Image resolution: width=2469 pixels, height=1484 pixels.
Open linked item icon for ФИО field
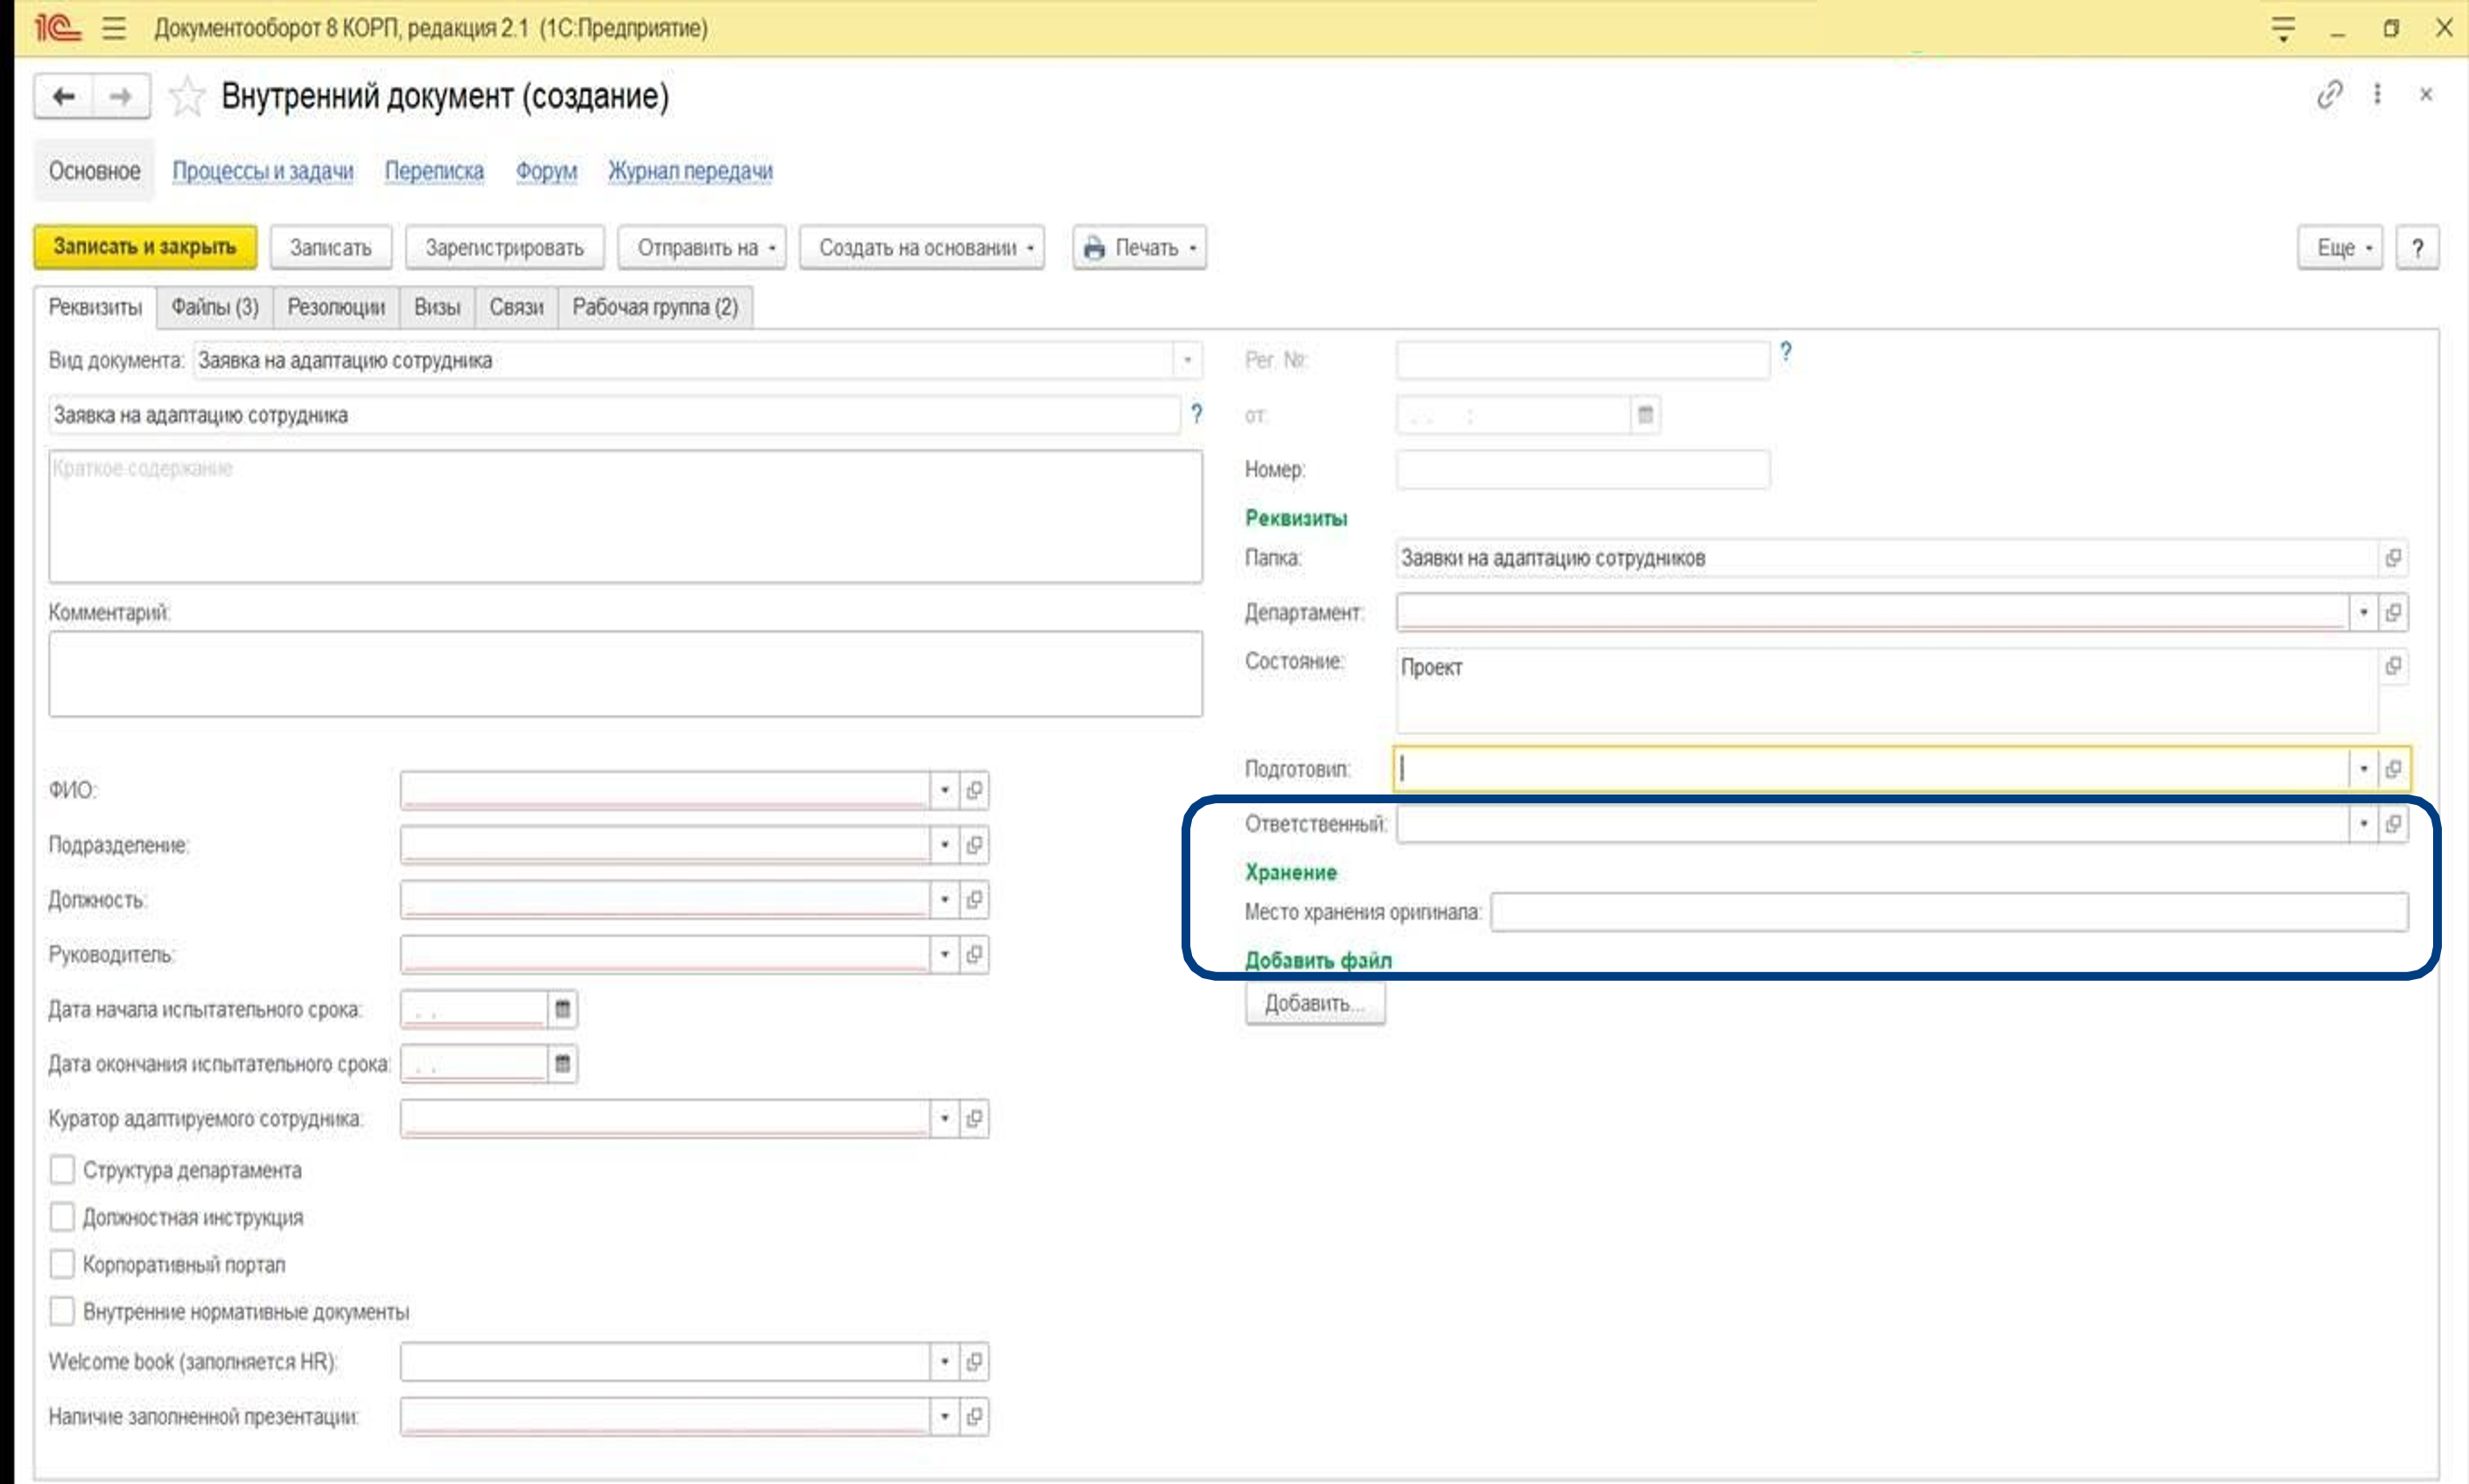(x=974, y=790)
